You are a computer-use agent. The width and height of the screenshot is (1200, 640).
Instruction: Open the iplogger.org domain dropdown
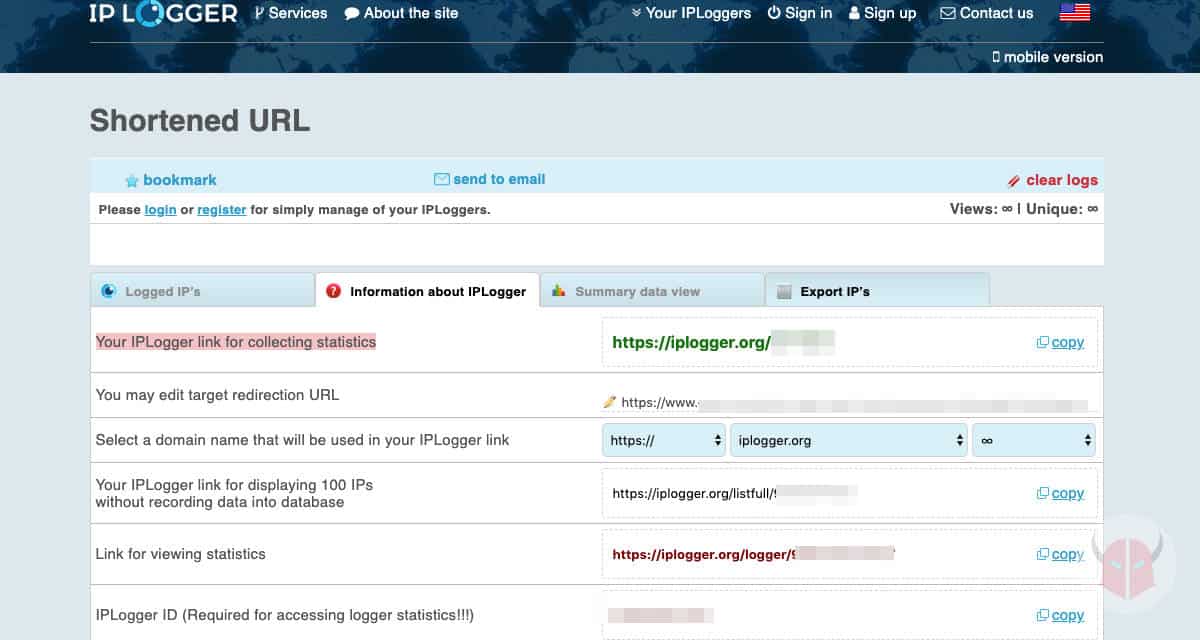[x=849, y=440]
